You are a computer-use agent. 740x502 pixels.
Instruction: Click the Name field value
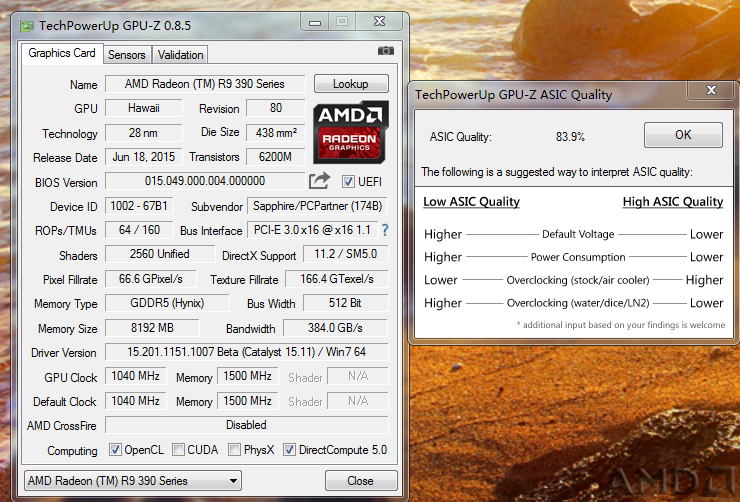pyautogui.click(x=205, y=84)
